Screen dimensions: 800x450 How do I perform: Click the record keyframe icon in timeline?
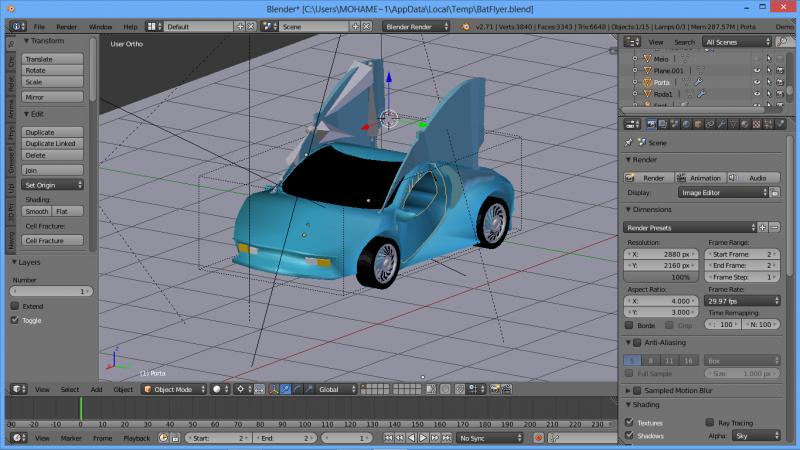click(x=538, y=438)
